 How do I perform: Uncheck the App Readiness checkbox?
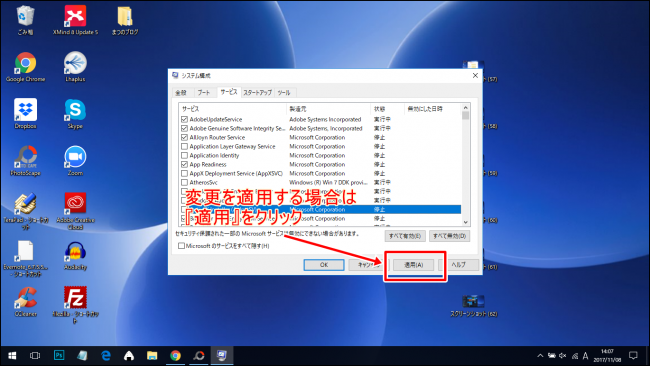(184, 165)
